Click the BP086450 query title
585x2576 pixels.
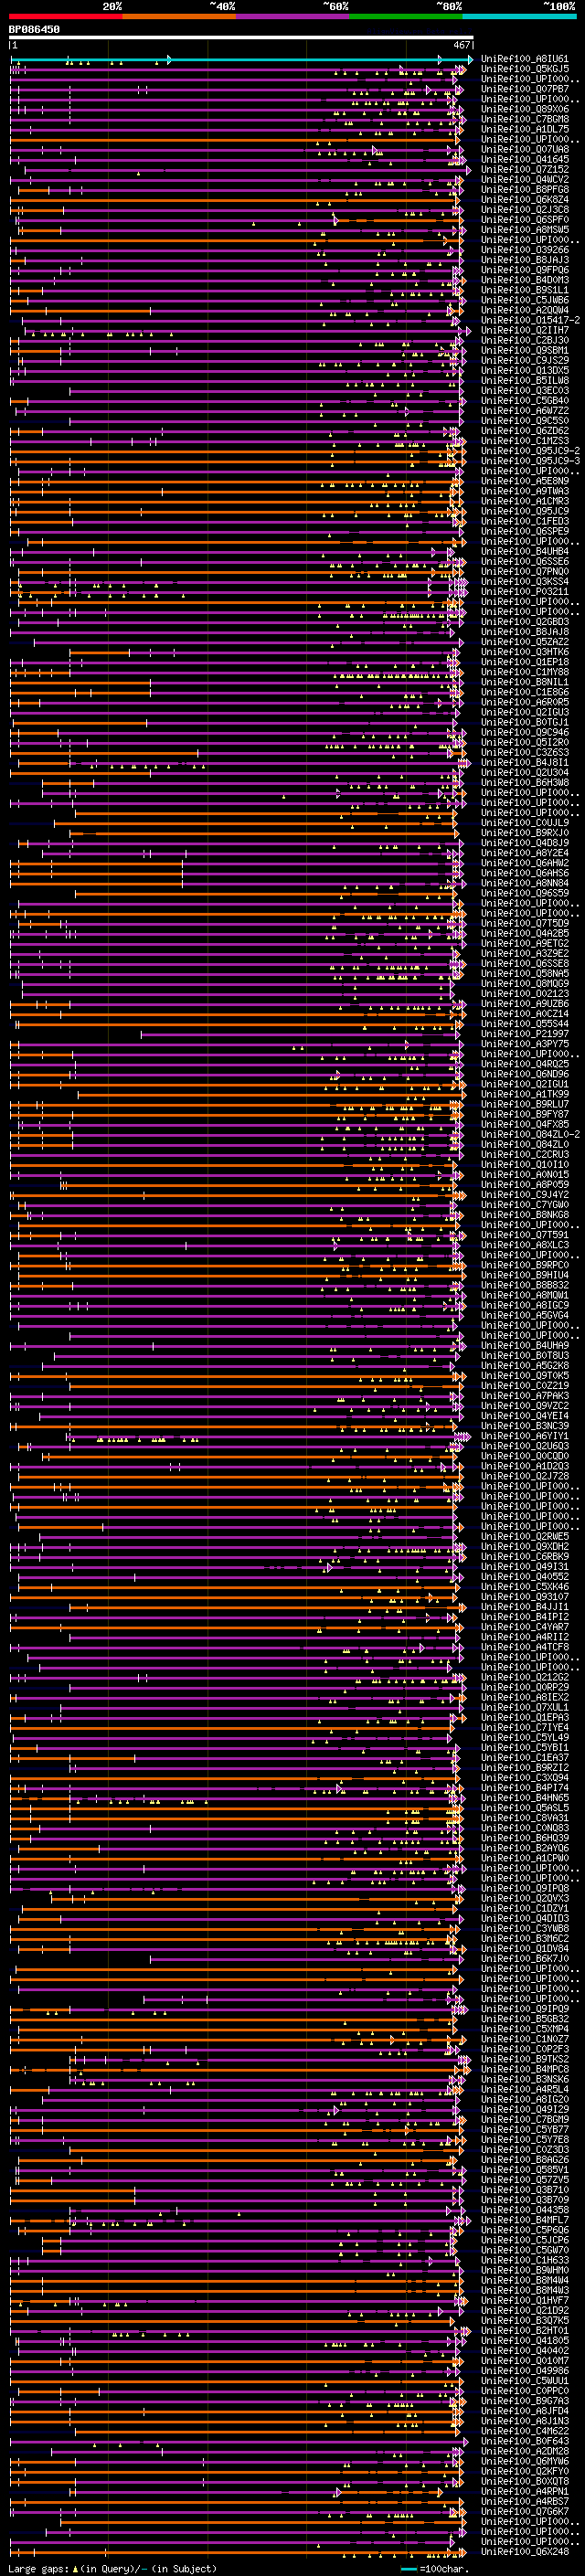34,30
